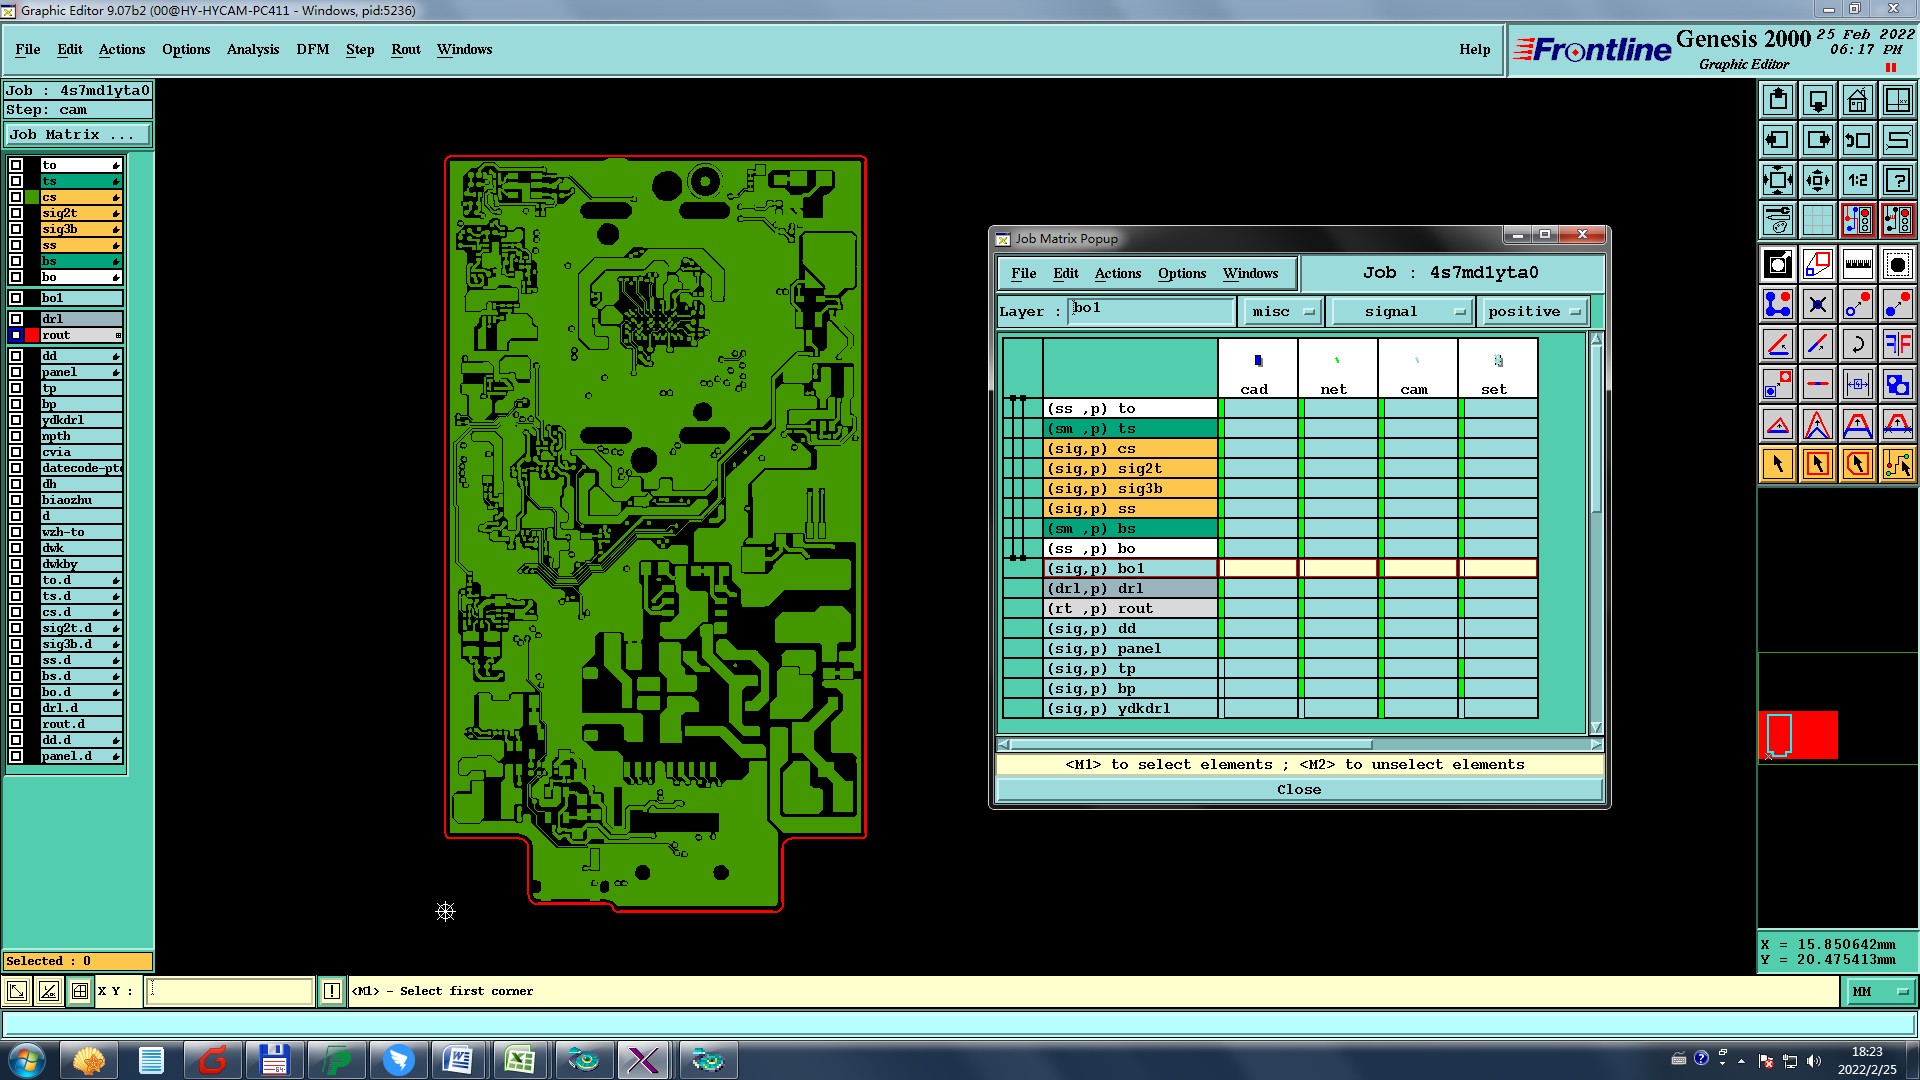The height and width of the screenshot is (1080, 1920).
Task: Open the signal layer type dropdown
Action: tap(1402, 312)
